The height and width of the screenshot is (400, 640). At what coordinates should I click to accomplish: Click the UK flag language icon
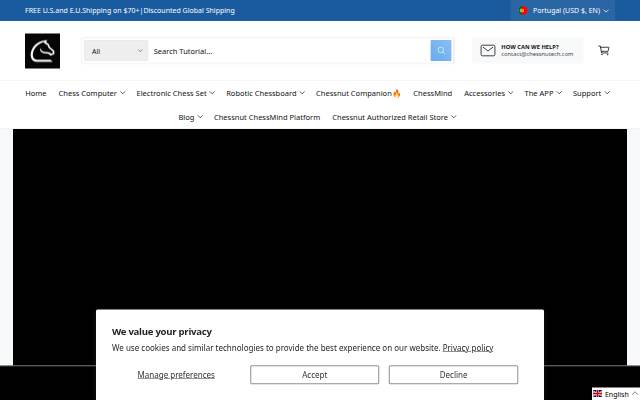[x=598, y=394]
